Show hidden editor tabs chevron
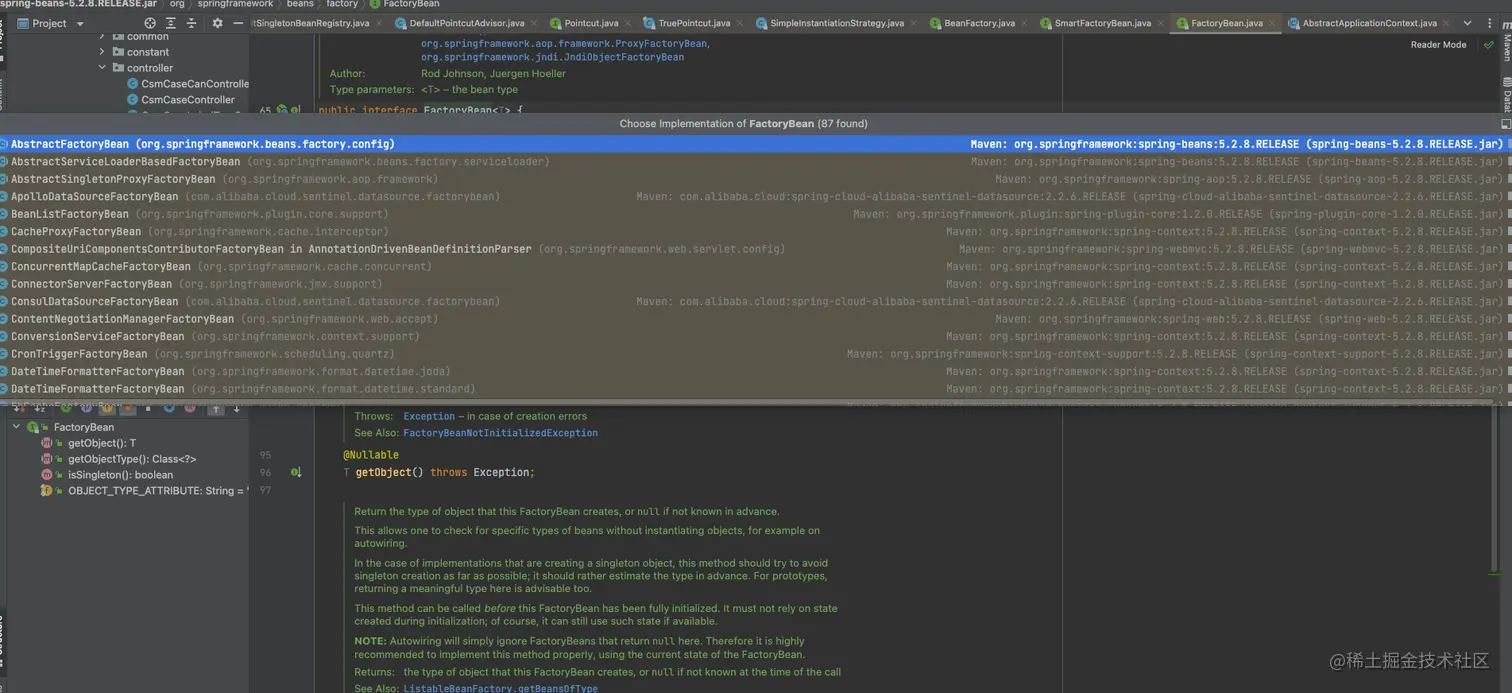Viewport: 1512px width, 693px height. [x=1469, y=23]
